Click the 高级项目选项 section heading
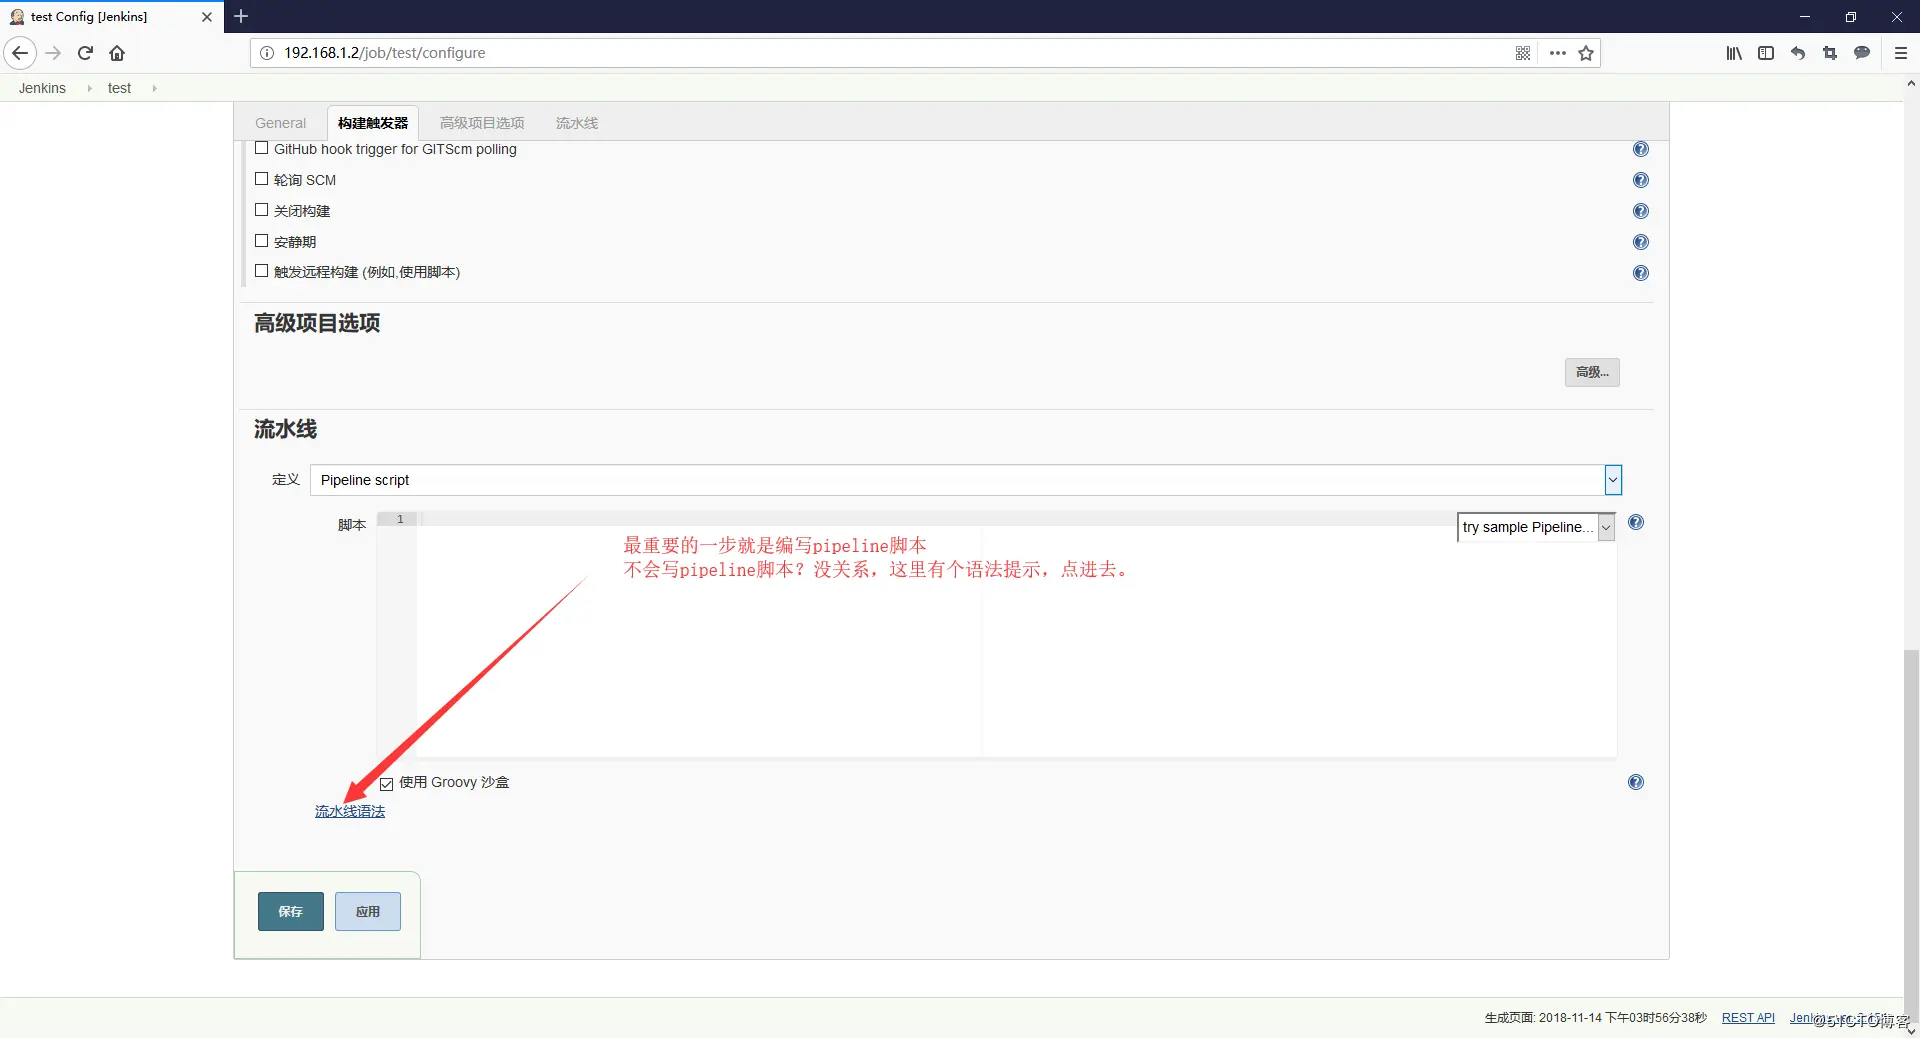 click(x=317, y=323)
